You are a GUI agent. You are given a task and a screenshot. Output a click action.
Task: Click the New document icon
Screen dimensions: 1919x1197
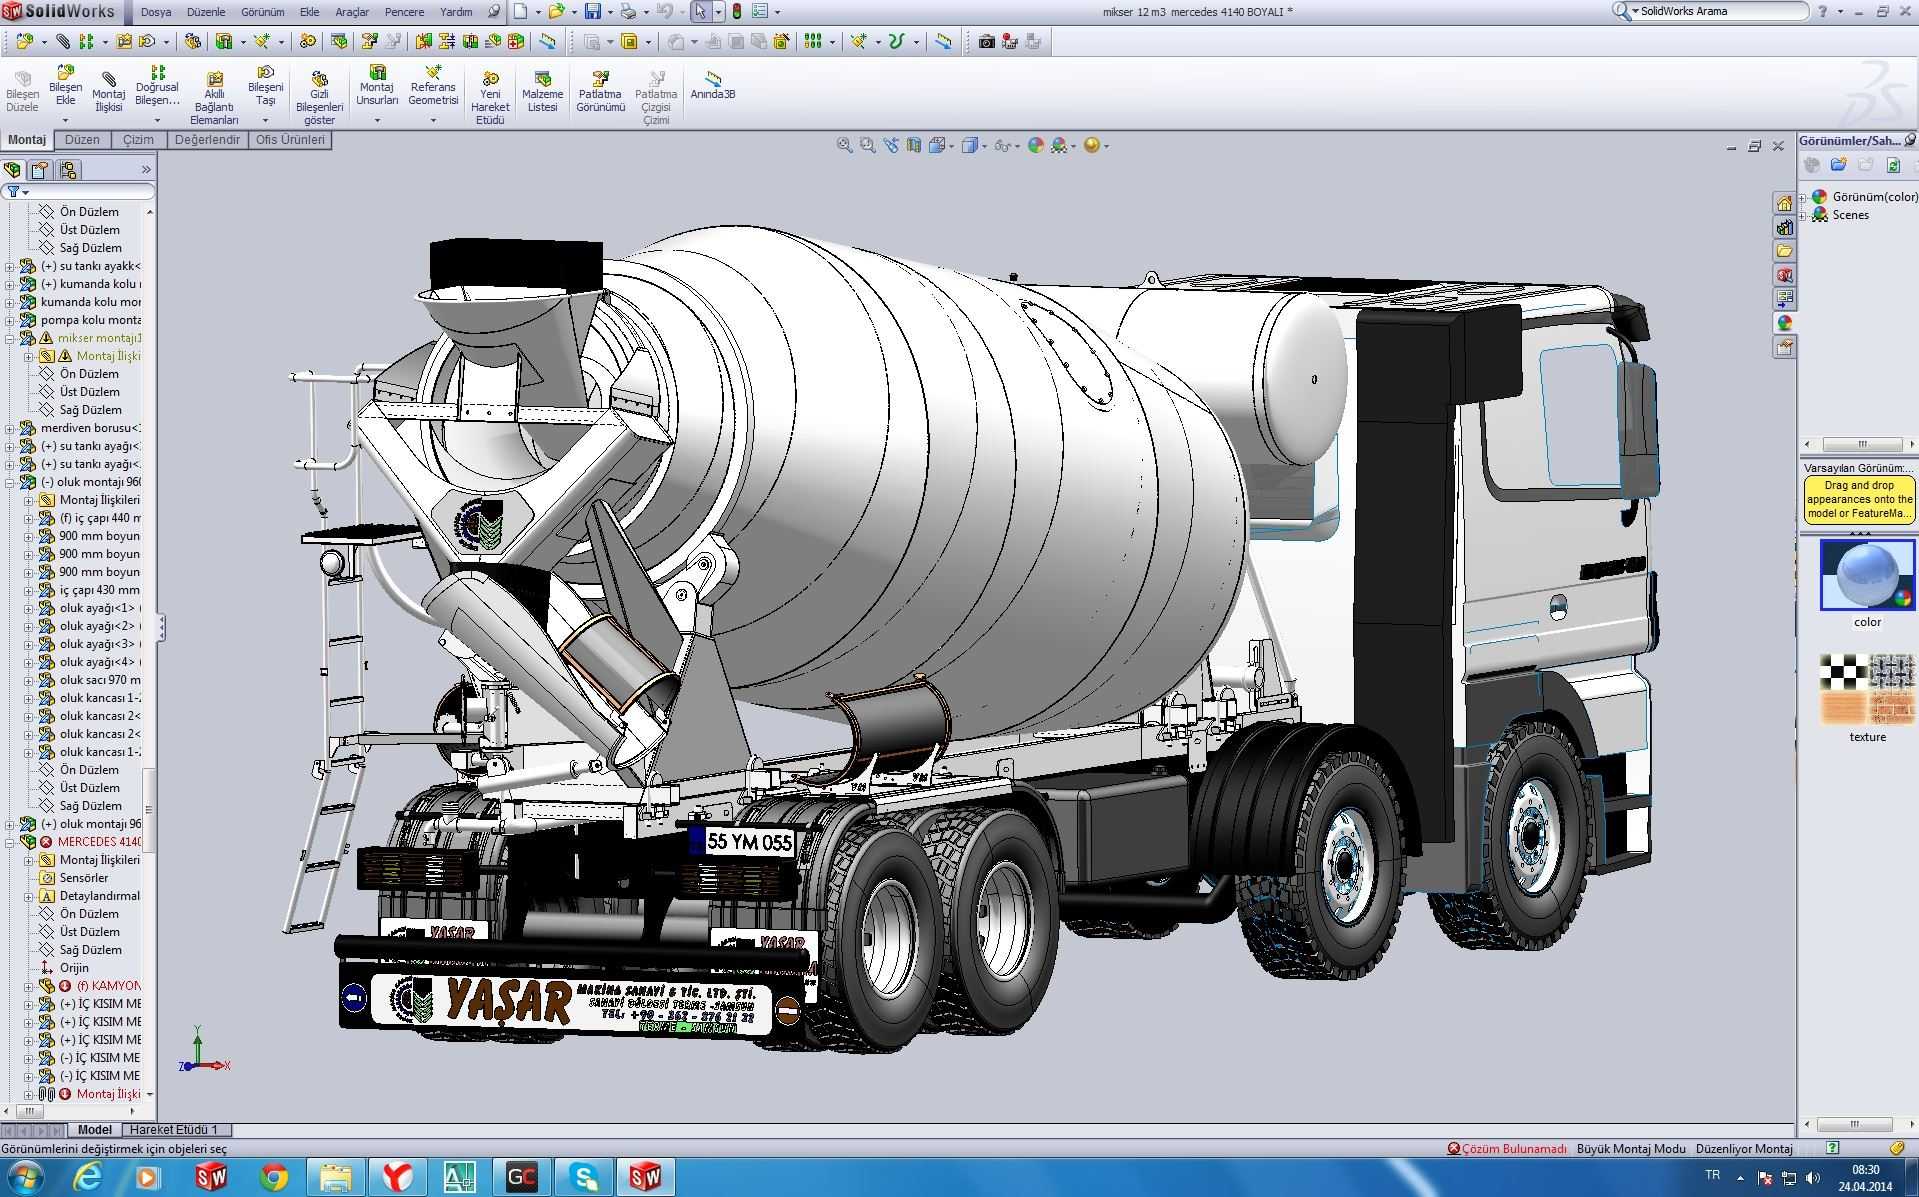521,12
